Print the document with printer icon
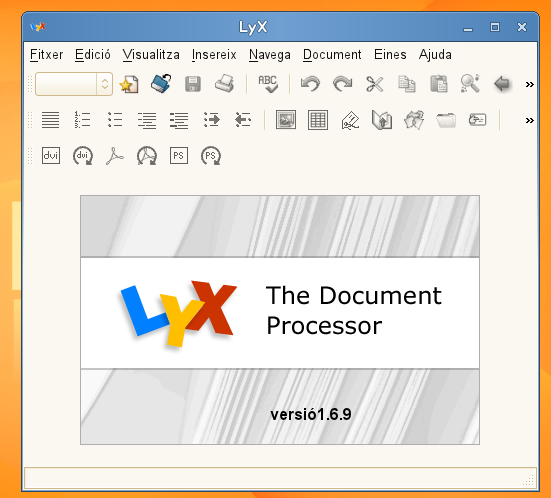The height and width of the screenshot is (498, 551). (x=225, y=84)
